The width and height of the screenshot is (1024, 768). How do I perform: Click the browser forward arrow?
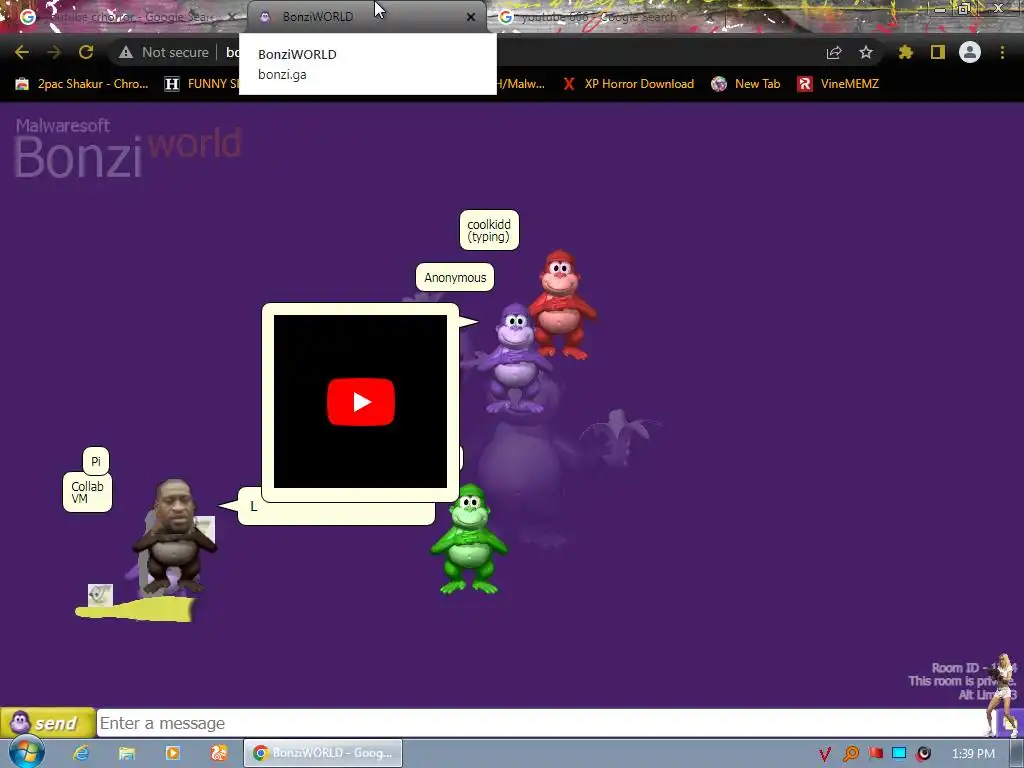coord(54,52)
